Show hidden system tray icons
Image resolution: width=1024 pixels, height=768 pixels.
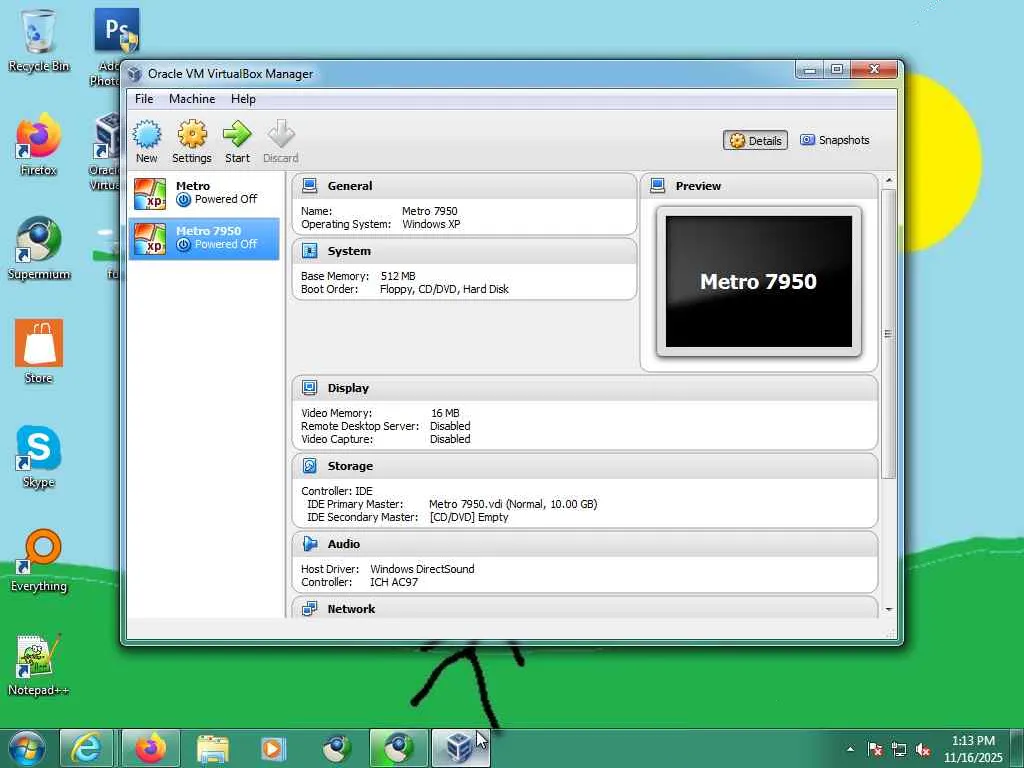[850, 749]
